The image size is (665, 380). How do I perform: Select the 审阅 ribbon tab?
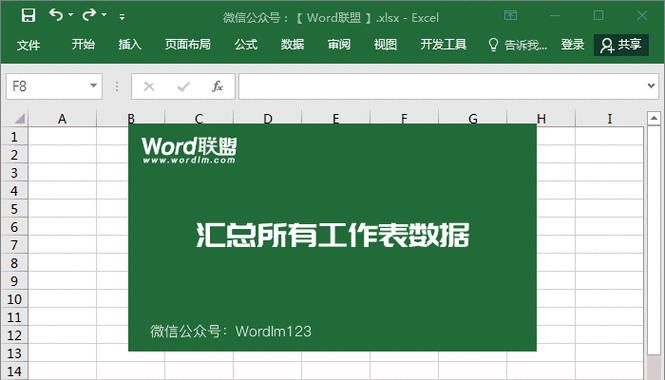pyautogui.click(x=339, y=44)
